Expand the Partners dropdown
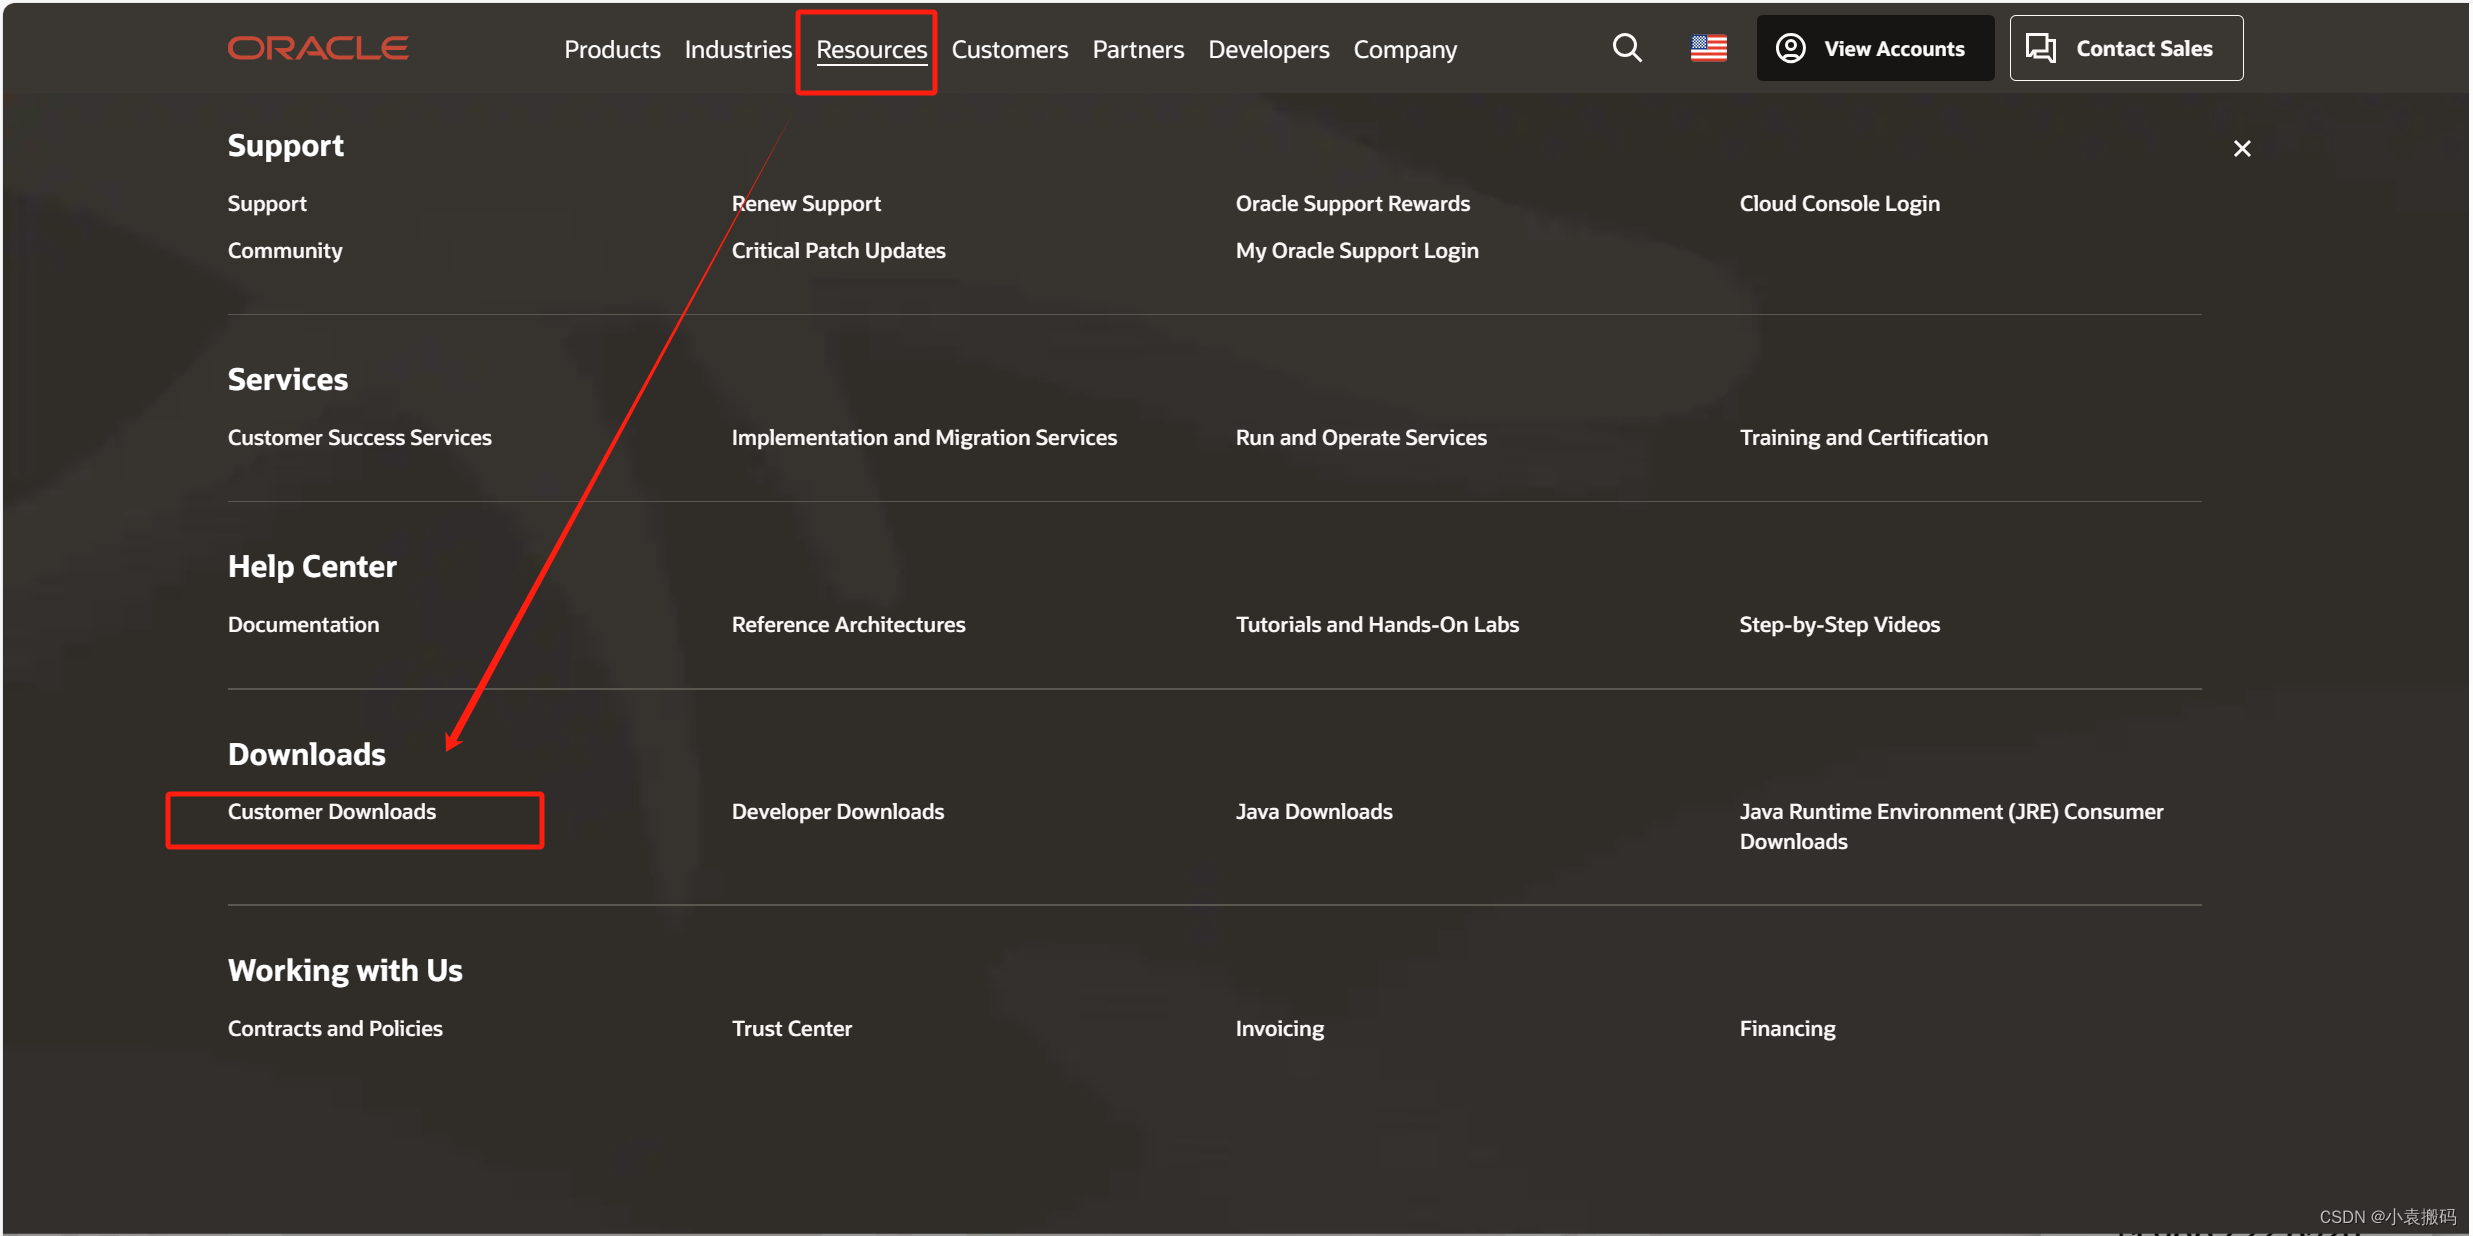Image resolution: width=2473 pixels, height=1236 pixels. (1139, 47)
